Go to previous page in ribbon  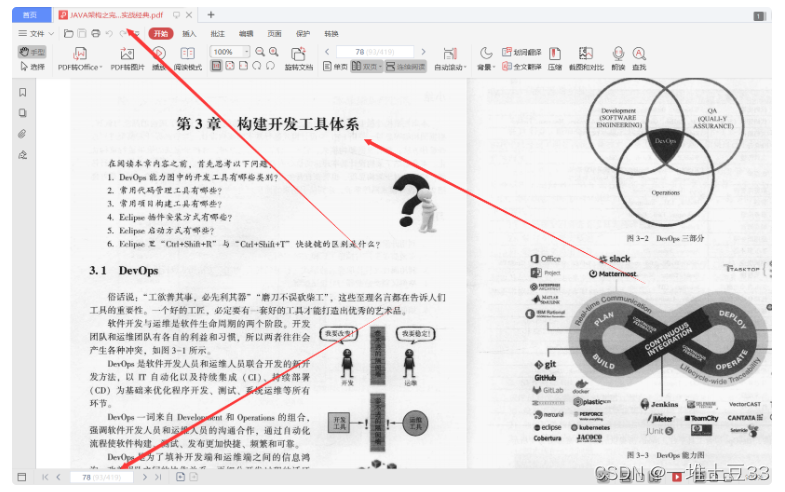click(327, 52)
